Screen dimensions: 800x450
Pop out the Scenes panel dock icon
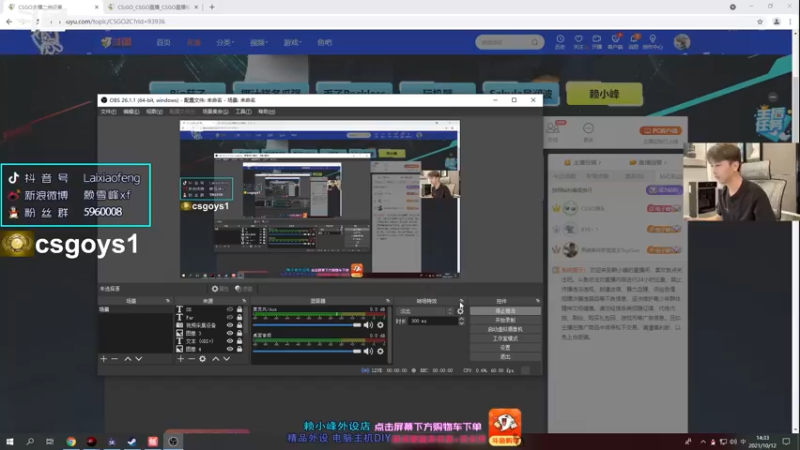(168, 301)
